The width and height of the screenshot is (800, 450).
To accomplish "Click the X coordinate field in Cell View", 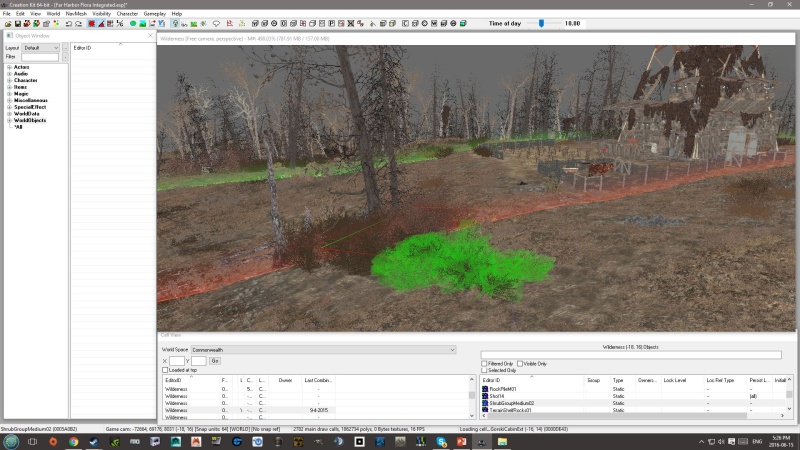I will [177, 361].
